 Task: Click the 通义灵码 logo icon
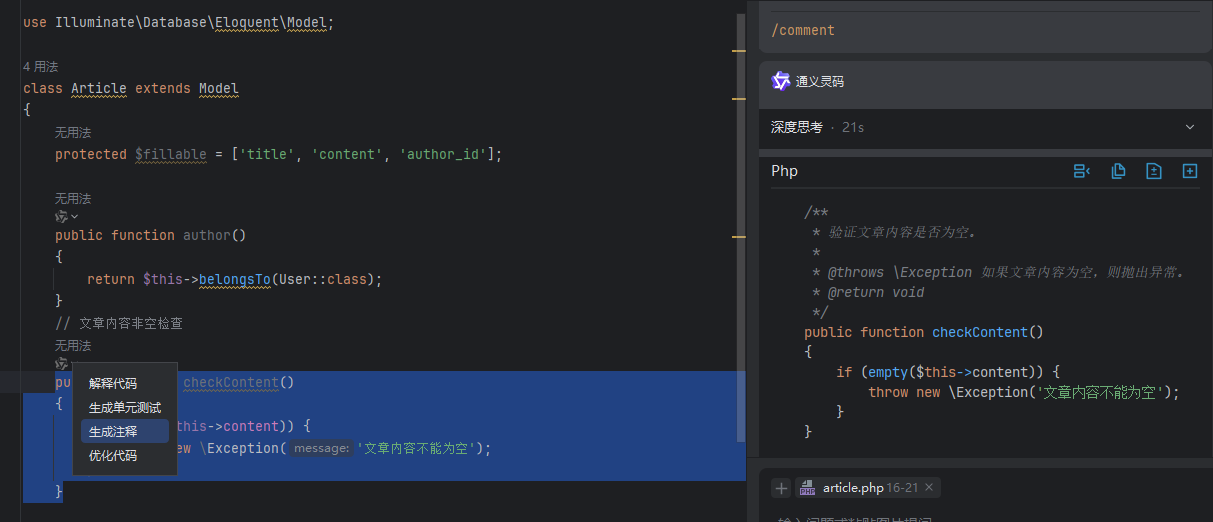click(x=781, y=81)
